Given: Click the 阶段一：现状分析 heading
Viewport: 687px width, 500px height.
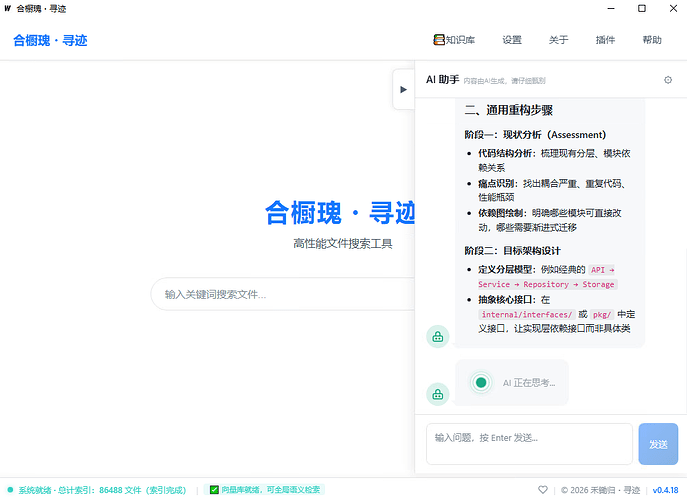Looking at the screenshot, I should click(535, 135).
